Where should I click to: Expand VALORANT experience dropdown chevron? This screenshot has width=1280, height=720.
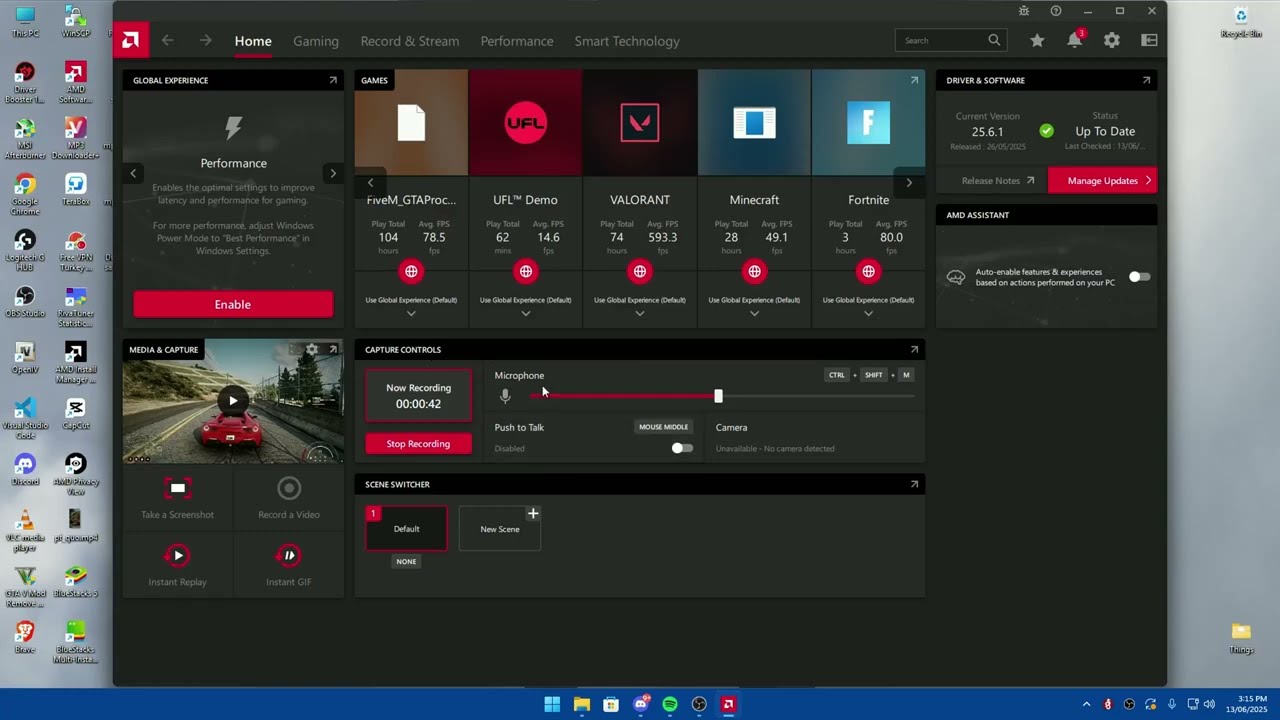tap(640, 313)
